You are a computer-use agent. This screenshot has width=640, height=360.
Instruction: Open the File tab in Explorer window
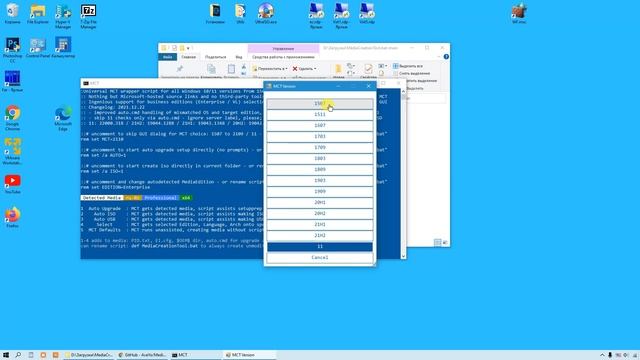pyautogui.click(x=168, y=57)
